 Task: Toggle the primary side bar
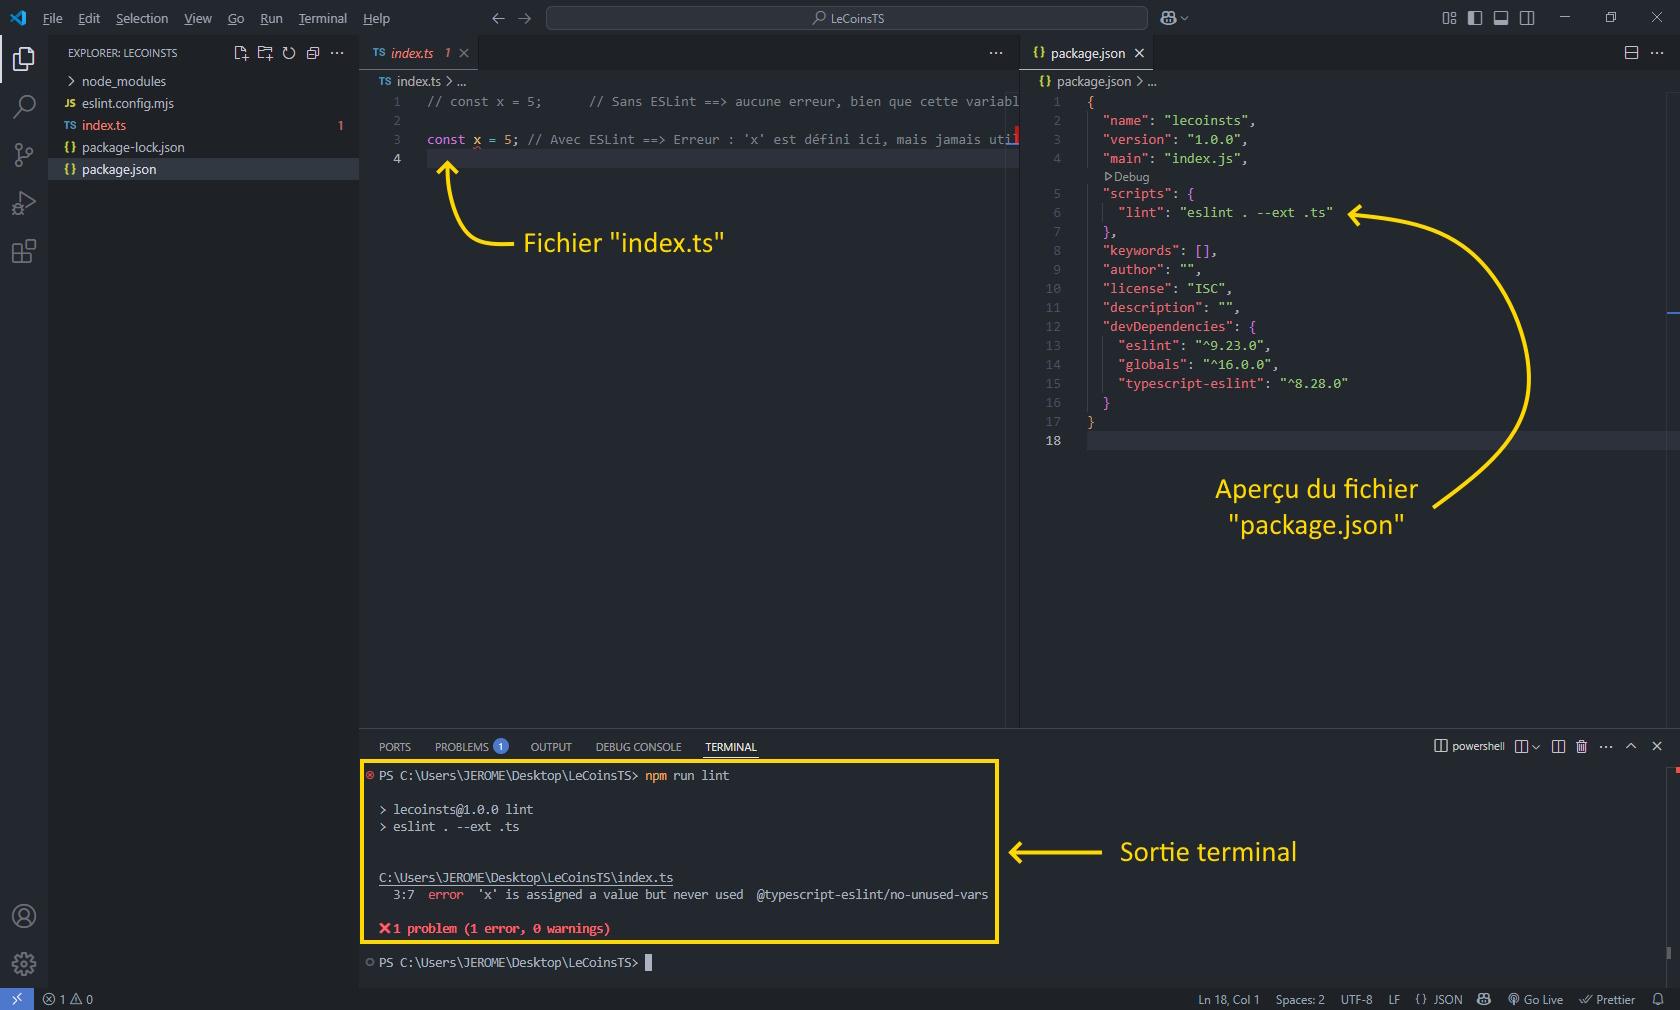1475,18
